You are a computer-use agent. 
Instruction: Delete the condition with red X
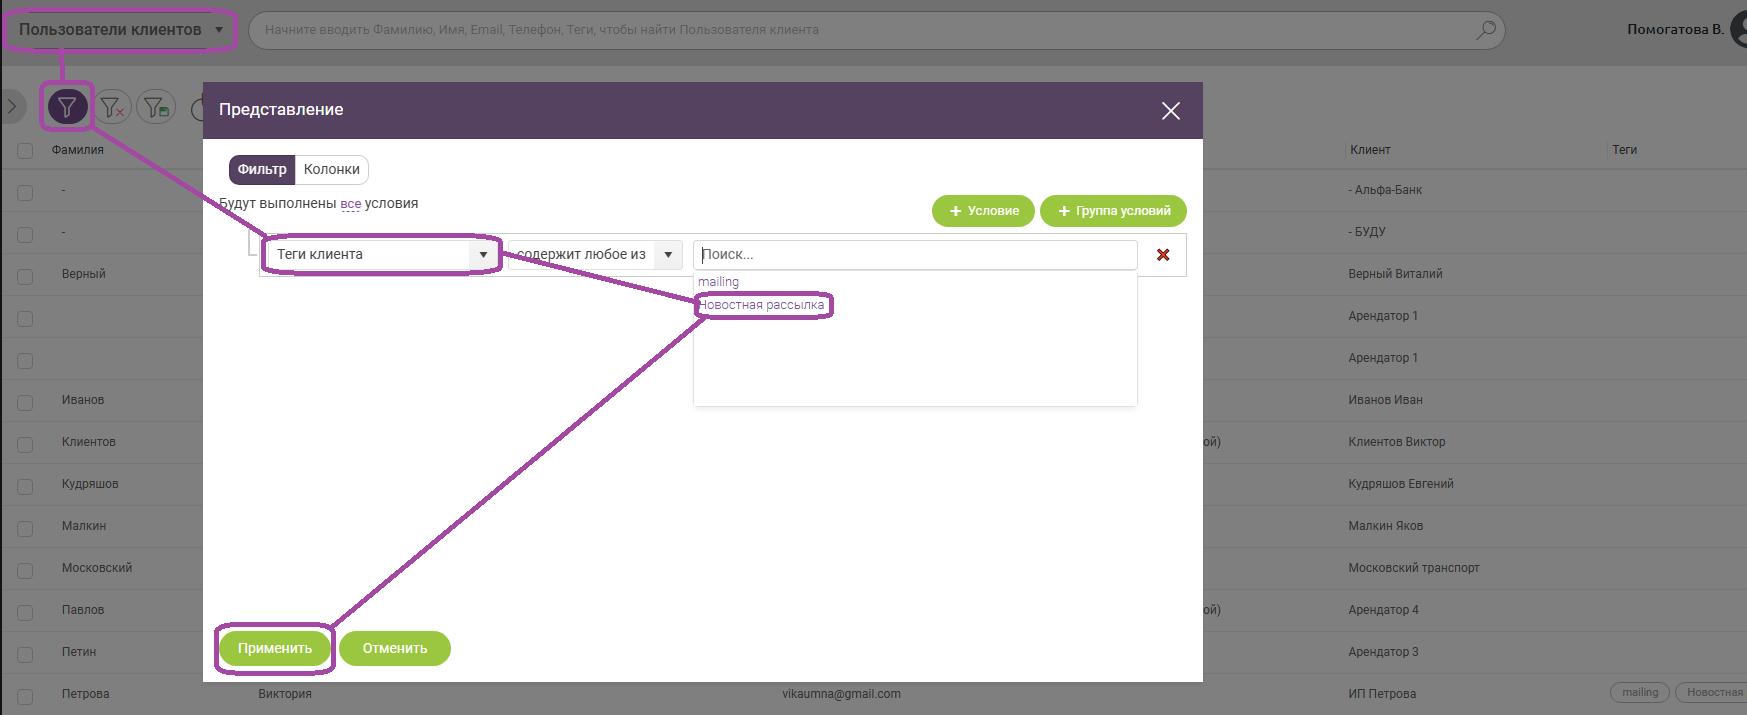1163,255
